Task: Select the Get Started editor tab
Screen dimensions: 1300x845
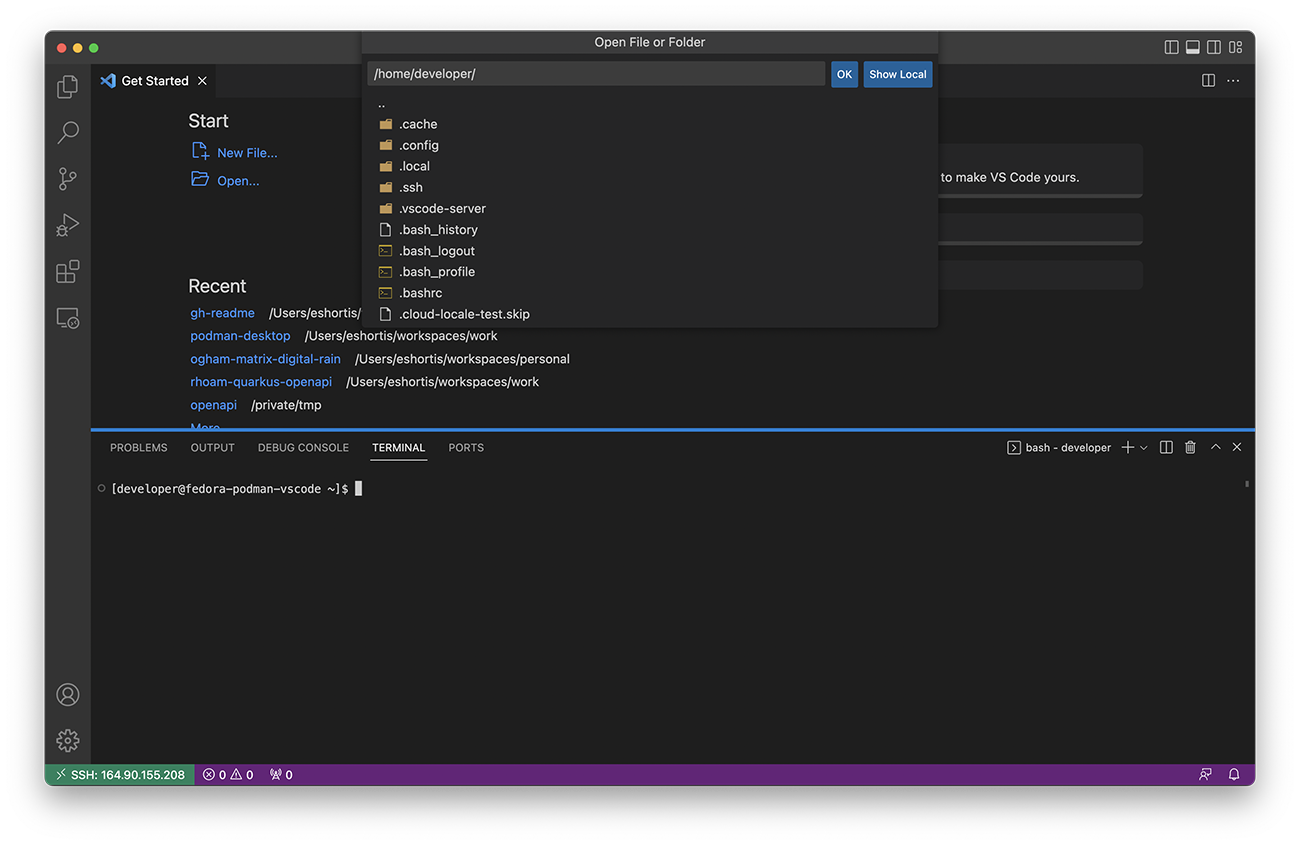Action: (x=153, y=81)
